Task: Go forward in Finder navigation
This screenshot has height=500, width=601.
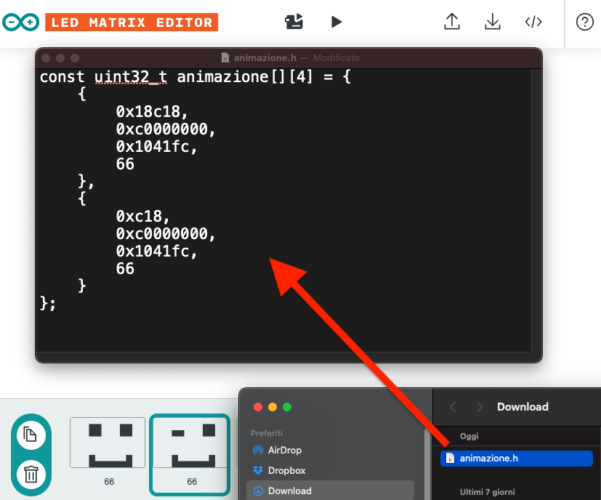Action: tap(477, 407)
